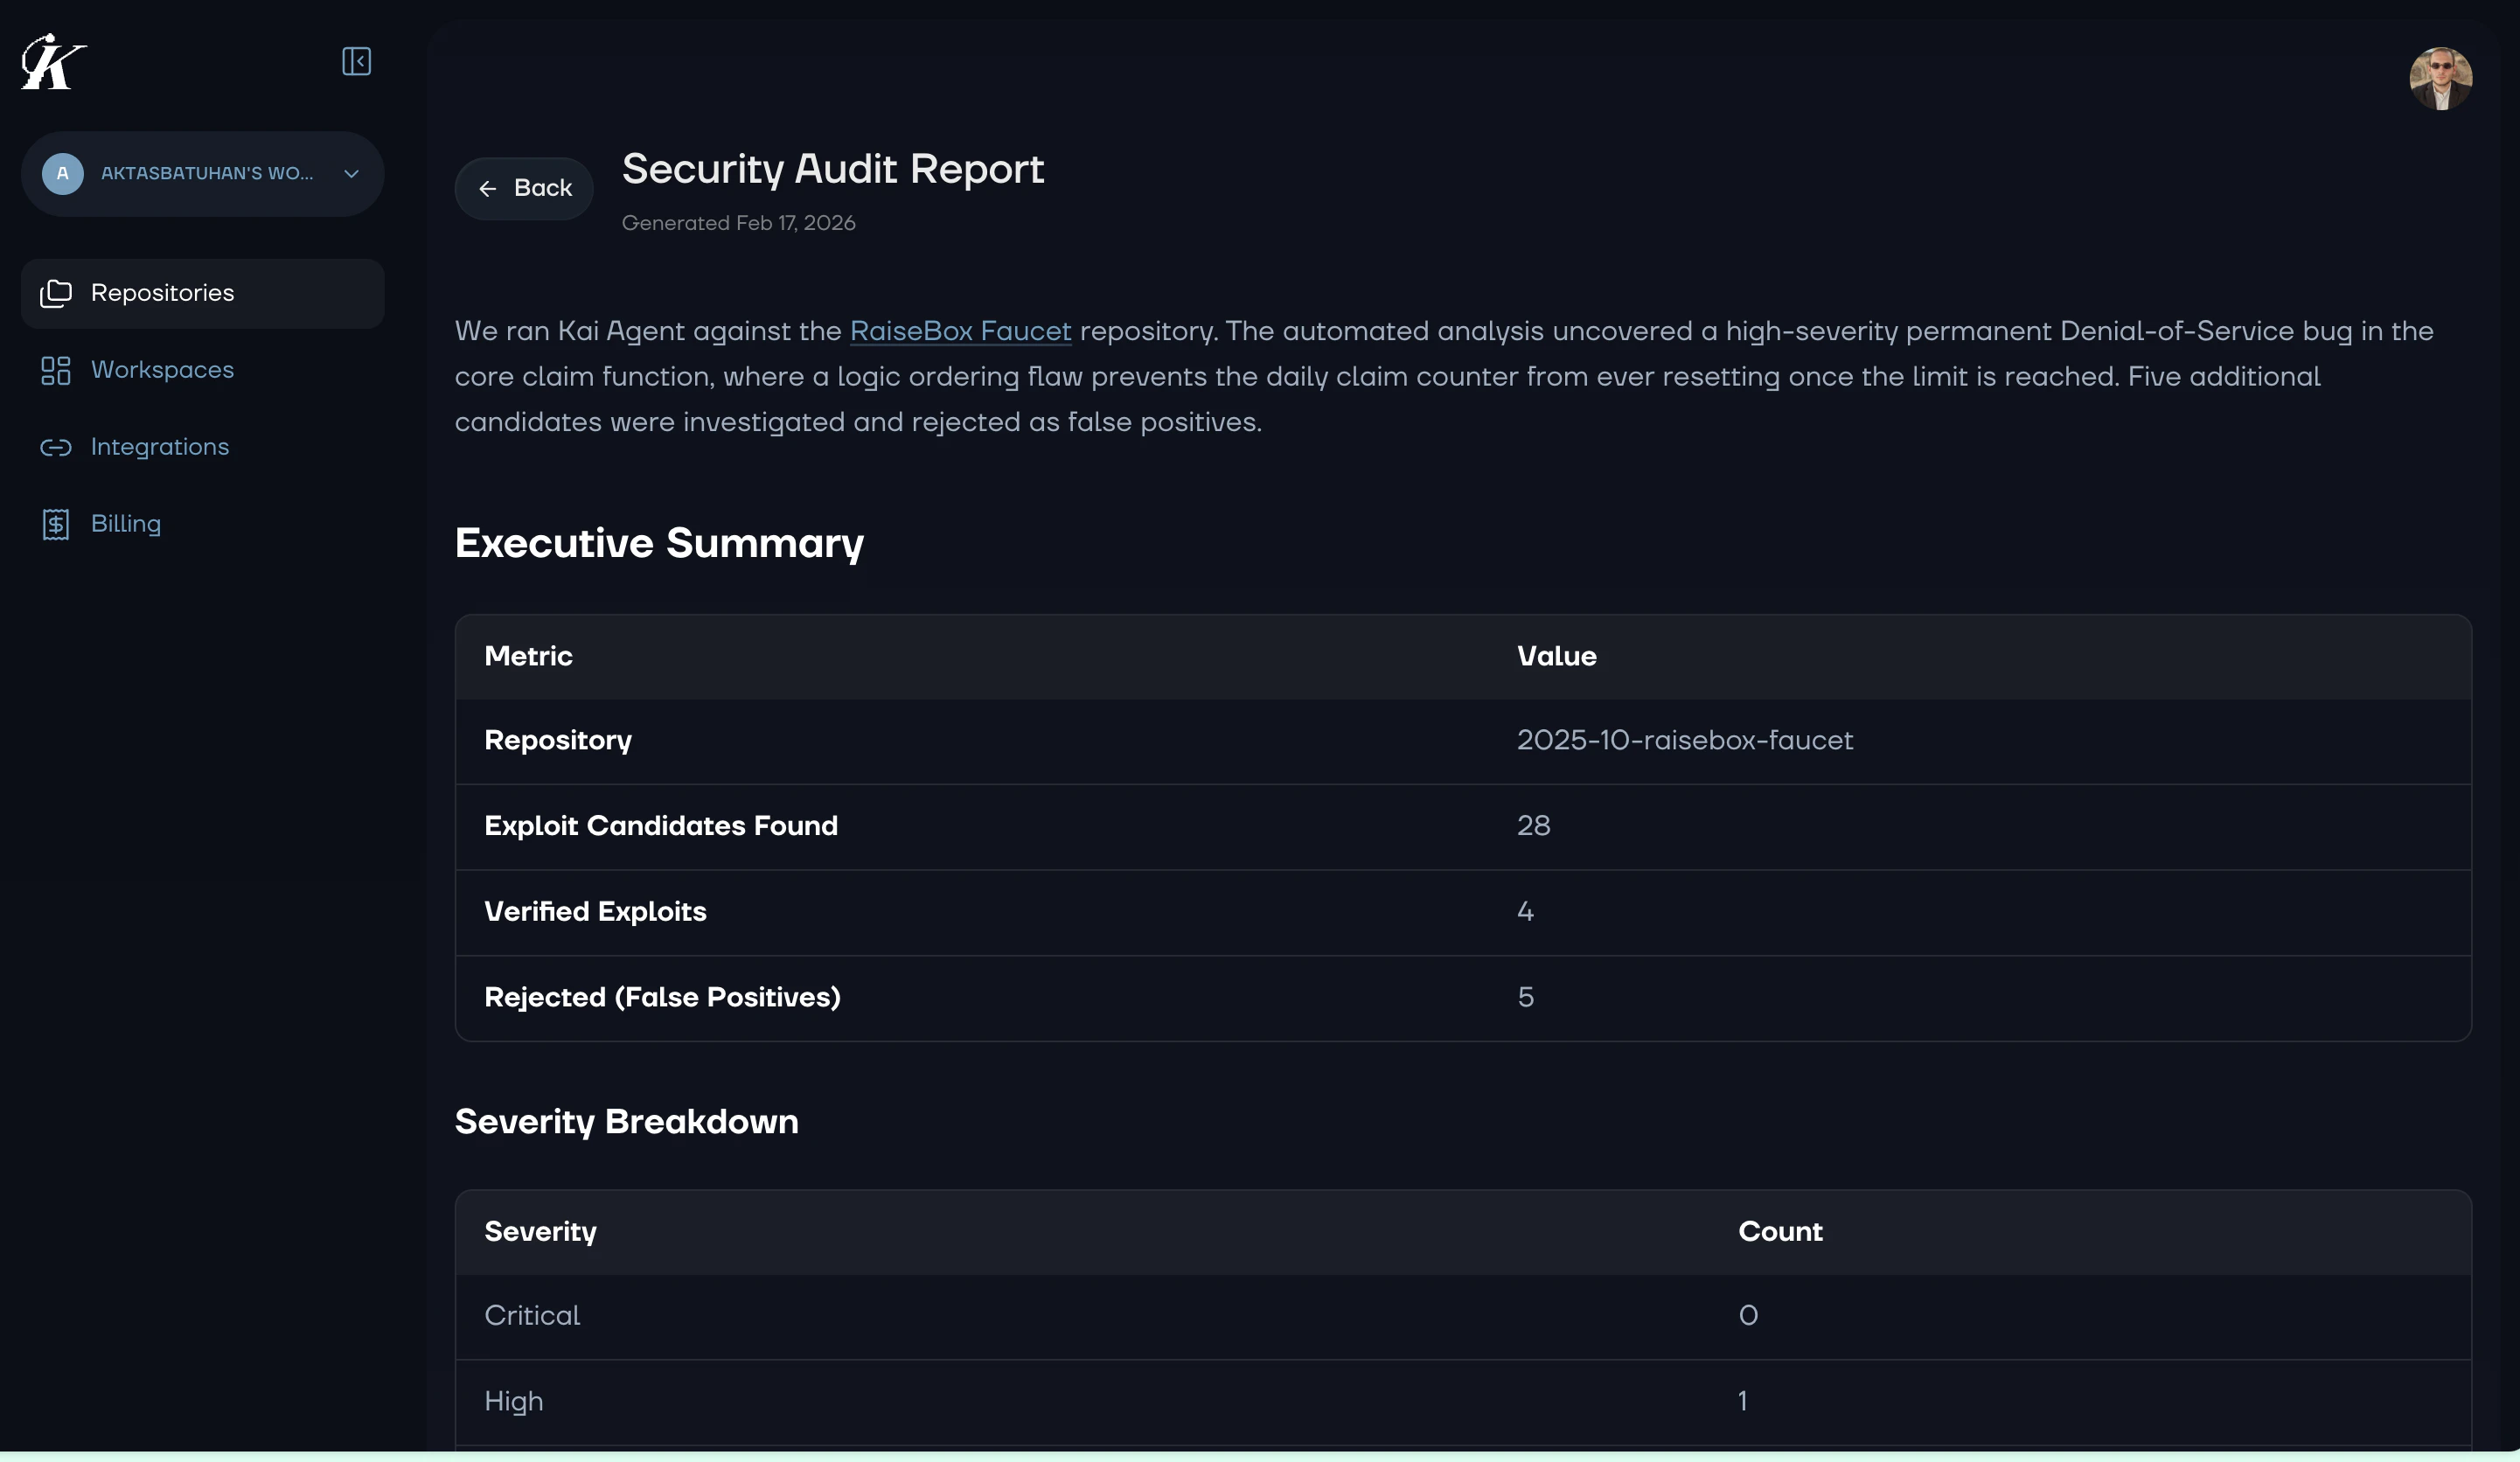Click the Value column header
This screenshot has height=1462, width=2520.
coord(1556,656)
